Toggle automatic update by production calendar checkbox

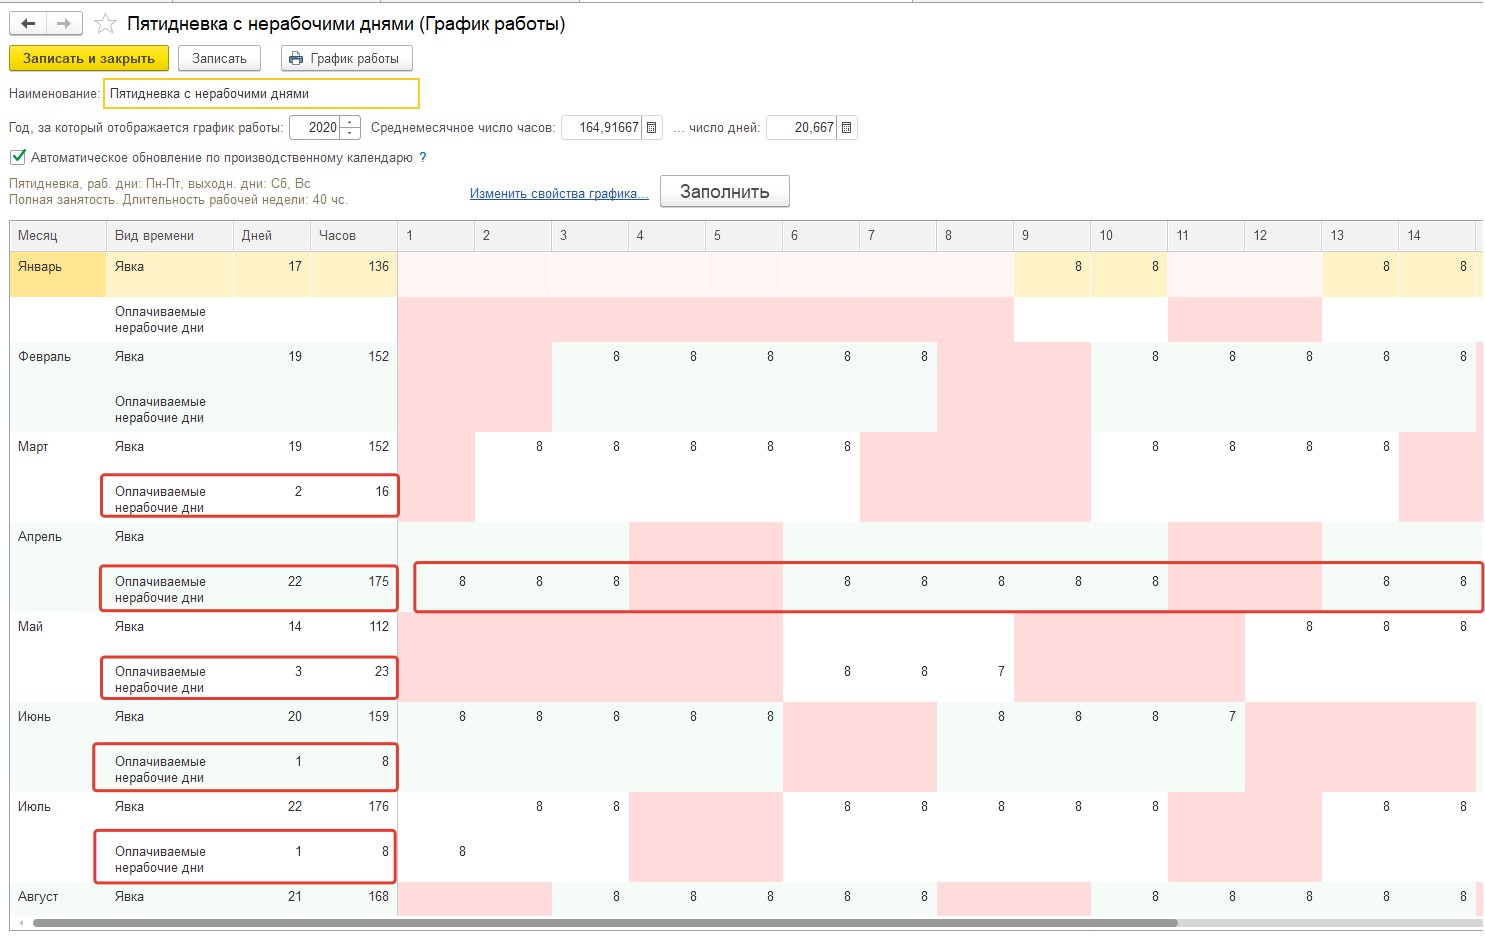tap(18, 157)
